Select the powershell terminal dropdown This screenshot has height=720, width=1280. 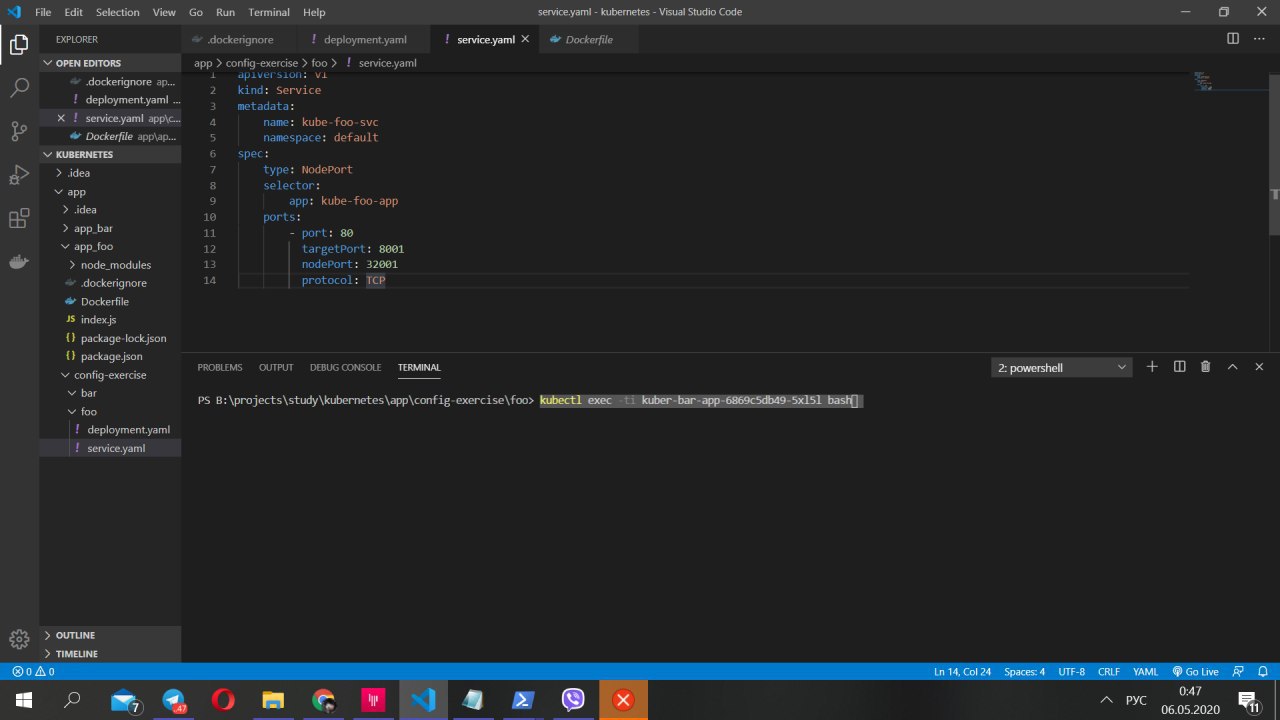1062,367
